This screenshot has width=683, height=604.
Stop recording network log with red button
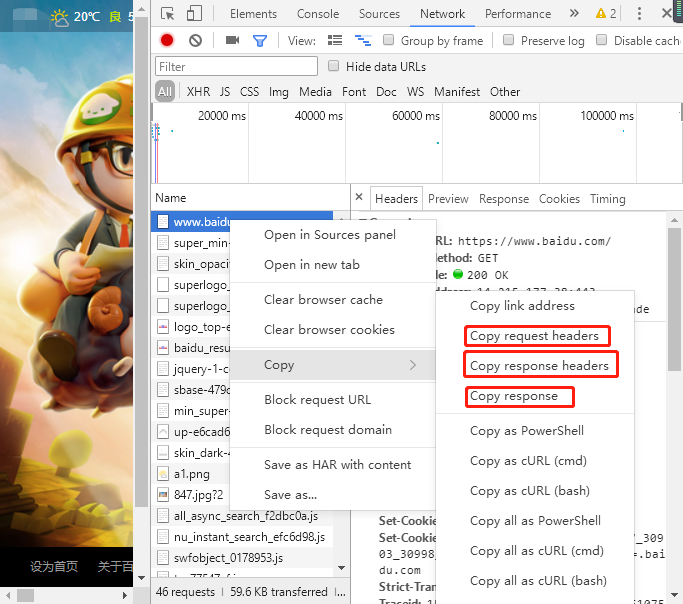pos(167,40)
